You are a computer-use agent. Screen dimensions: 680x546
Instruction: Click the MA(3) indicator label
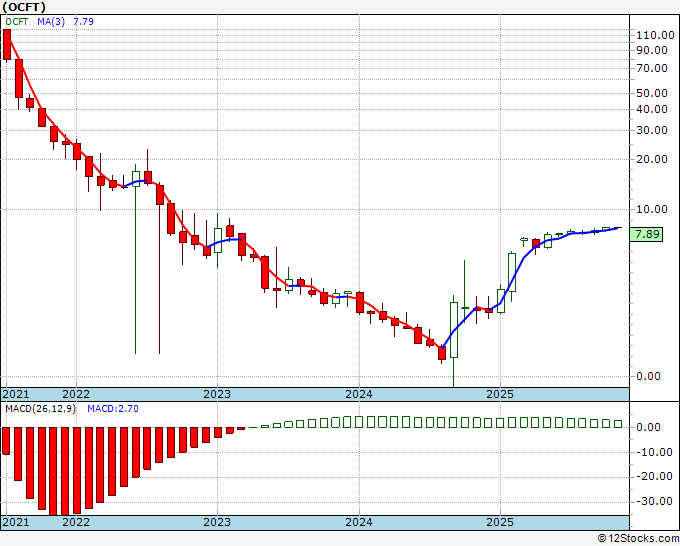(x=51, y=22)
